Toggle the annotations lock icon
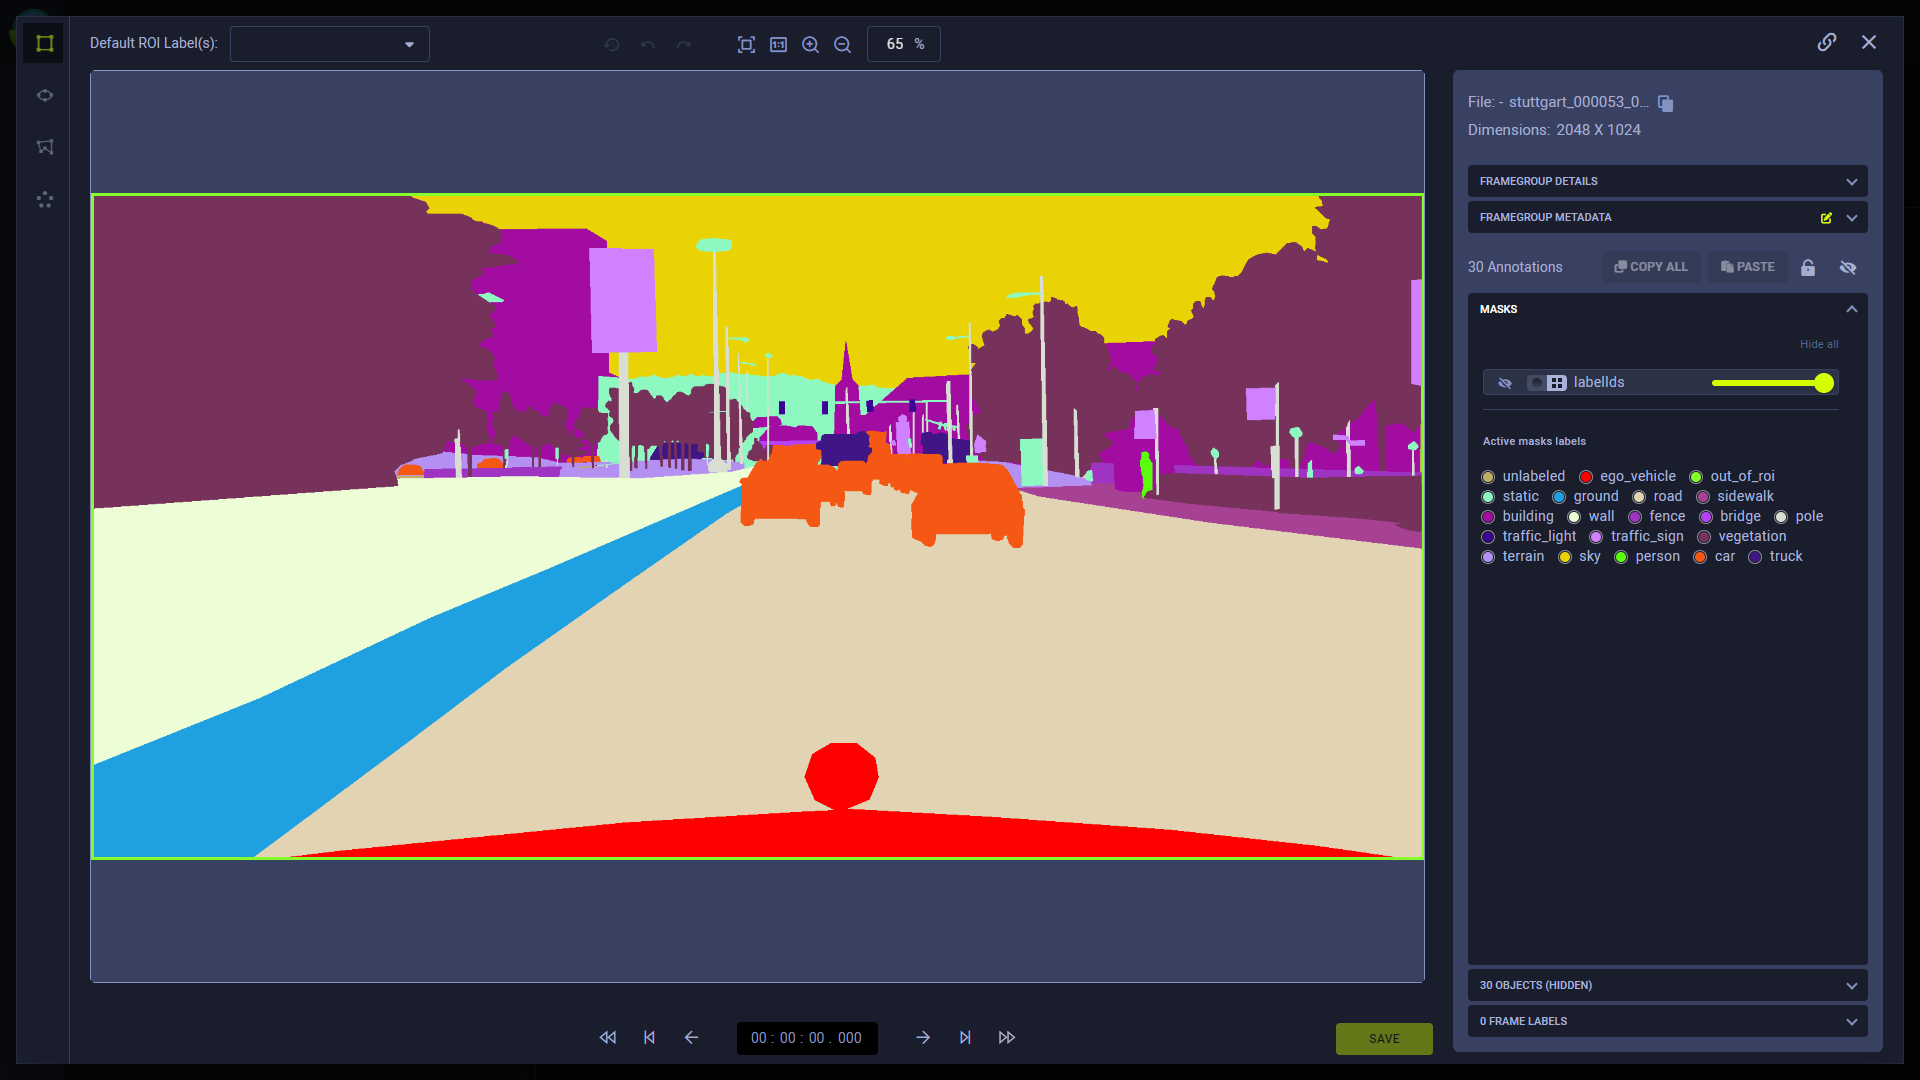This screenshot has width=1920, height=1080. (1808, 267)
